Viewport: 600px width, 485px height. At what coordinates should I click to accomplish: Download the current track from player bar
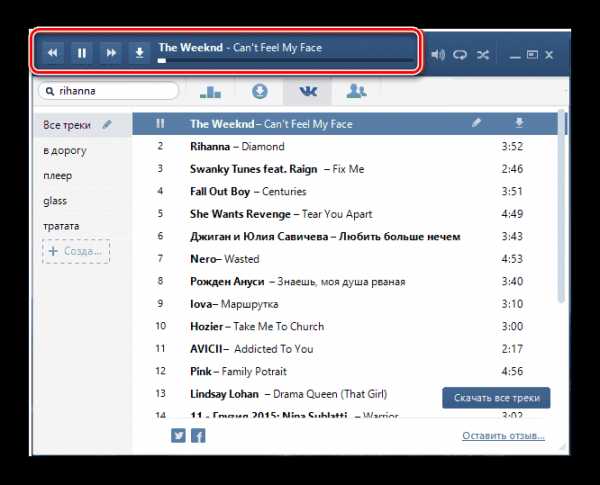(x=140, y=53)
